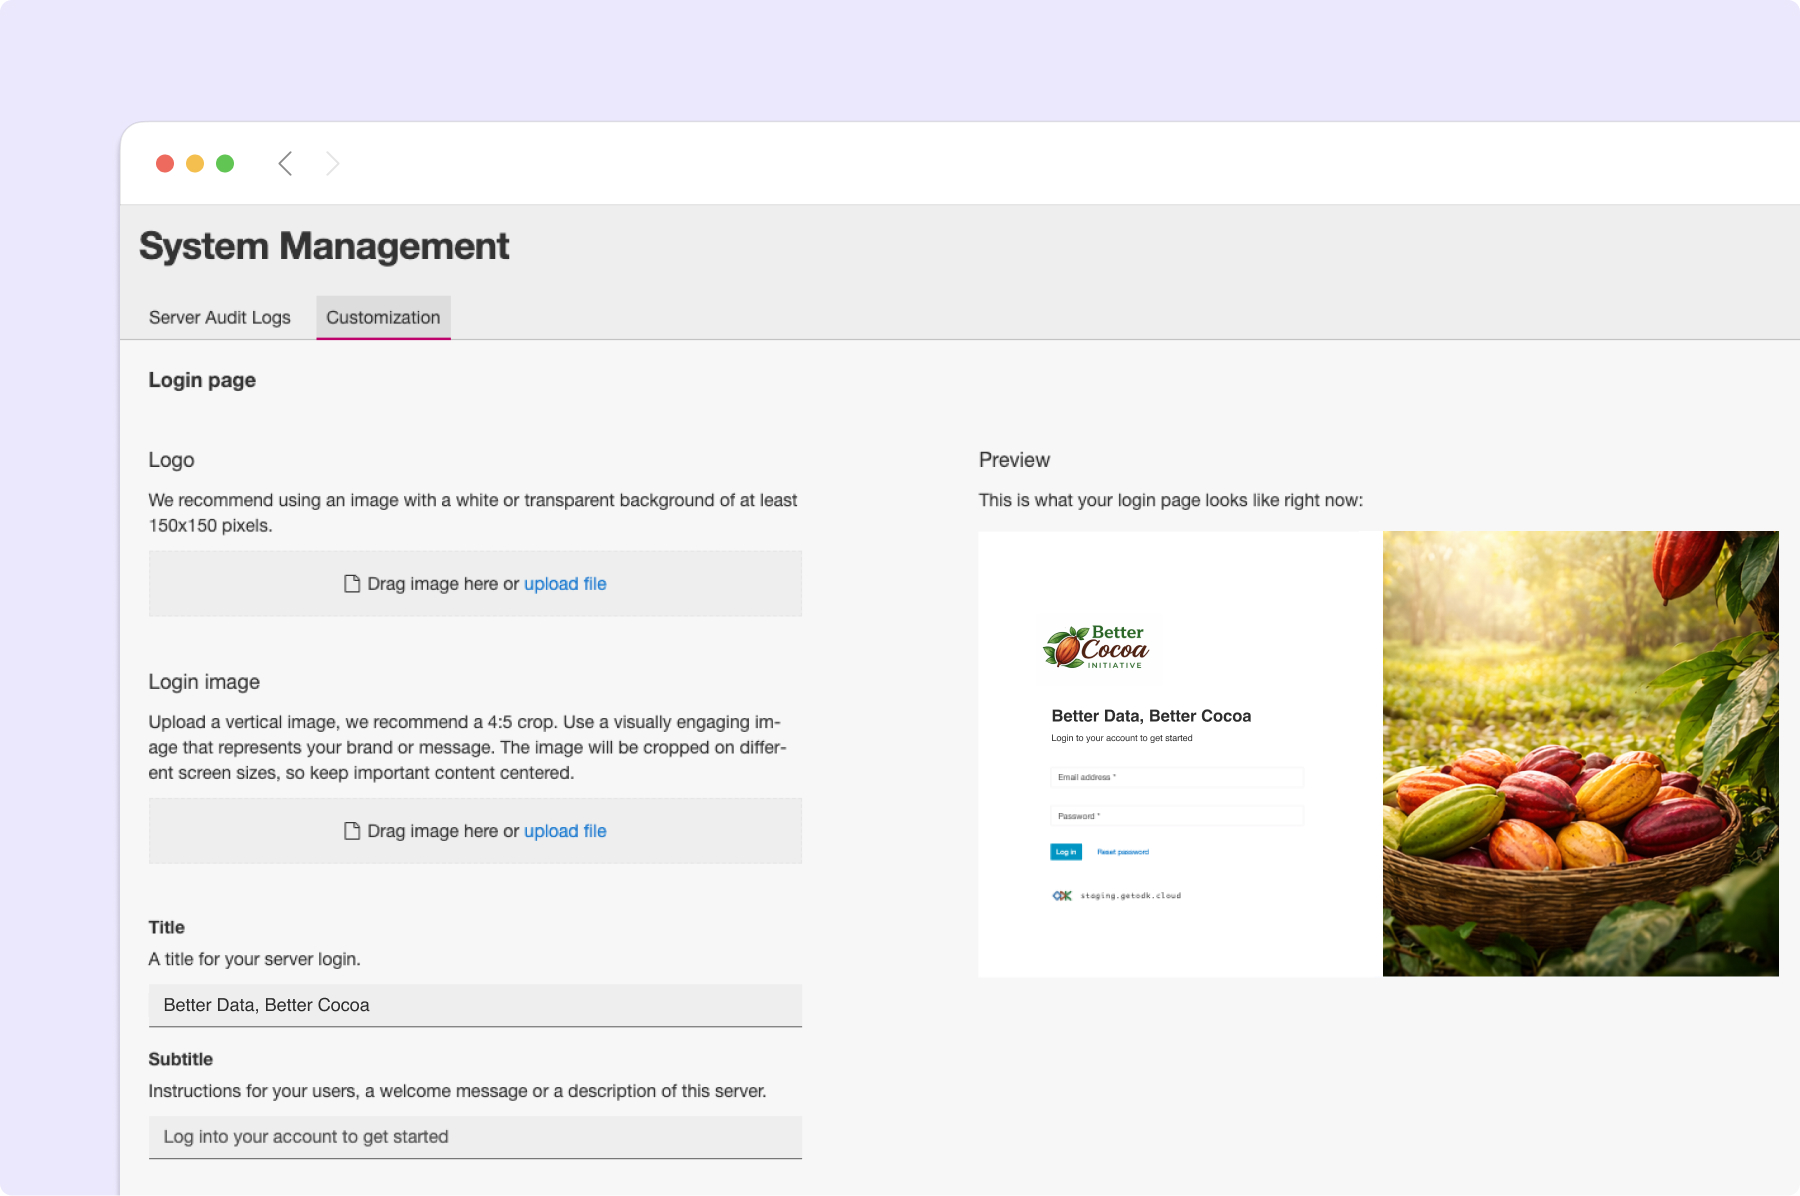Click the Logo drag image here area
Viewport: 1800px width, 1196px height.
tap(474, 583)
